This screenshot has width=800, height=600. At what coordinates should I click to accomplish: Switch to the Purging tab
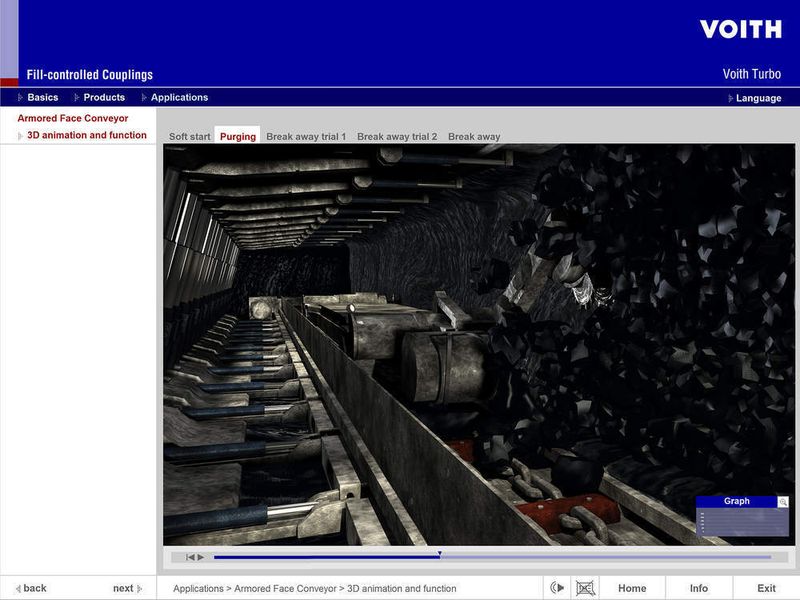pos(238,136)
